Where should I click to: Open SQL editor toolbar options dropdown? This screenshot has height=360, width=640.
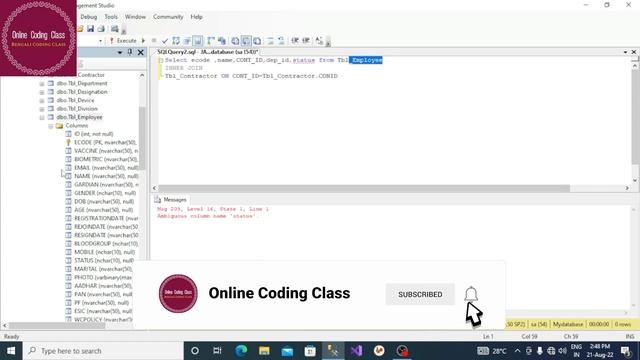click(x=328, y=43)
